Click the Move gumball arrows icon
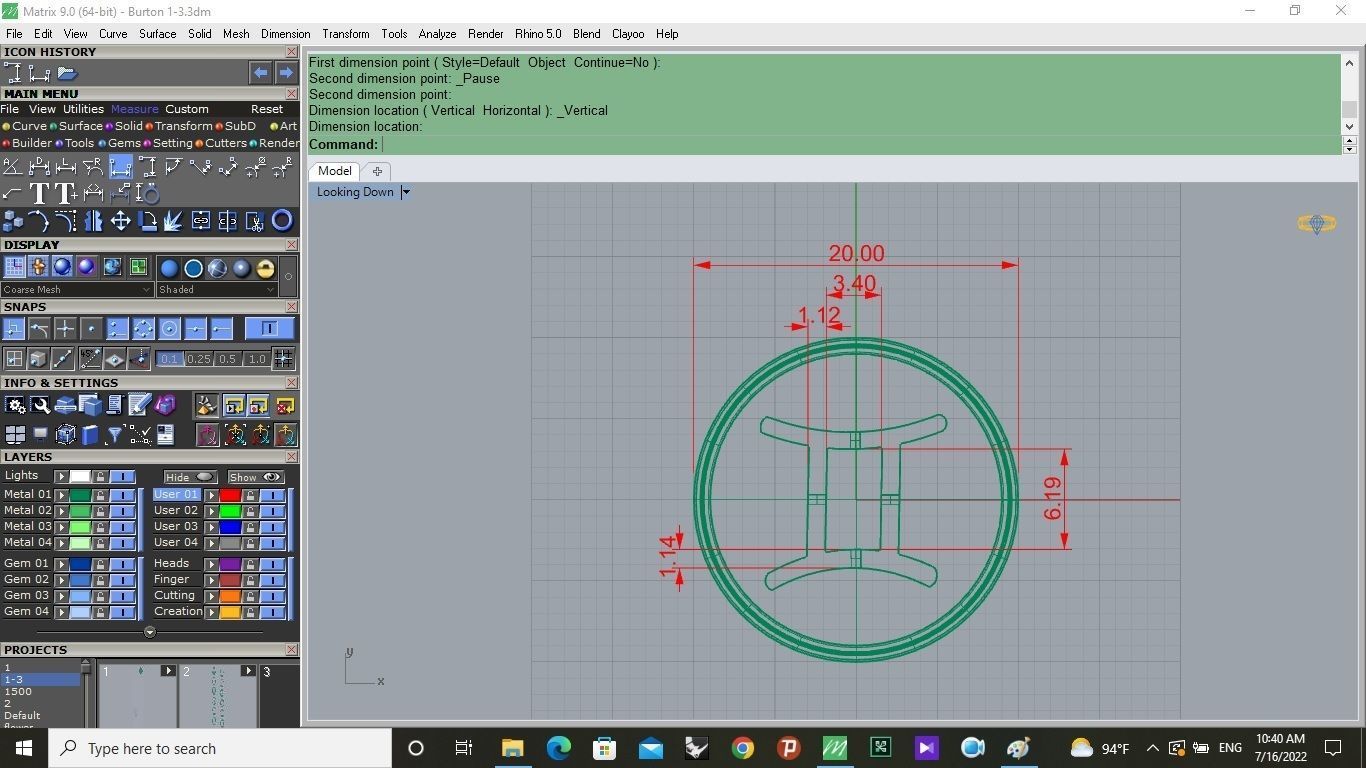Screen dimensions: 1366x768 coord(120,221)
